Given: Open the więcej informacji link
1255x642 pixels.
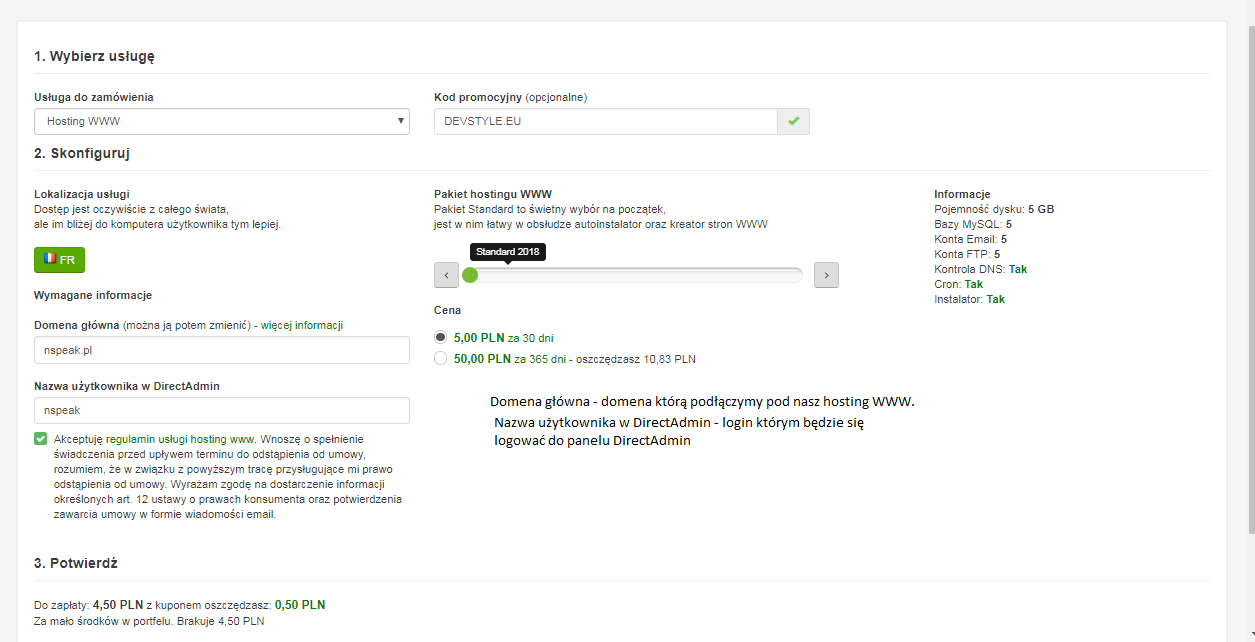Looking at the screenshot, I should (x=302, y=325).
